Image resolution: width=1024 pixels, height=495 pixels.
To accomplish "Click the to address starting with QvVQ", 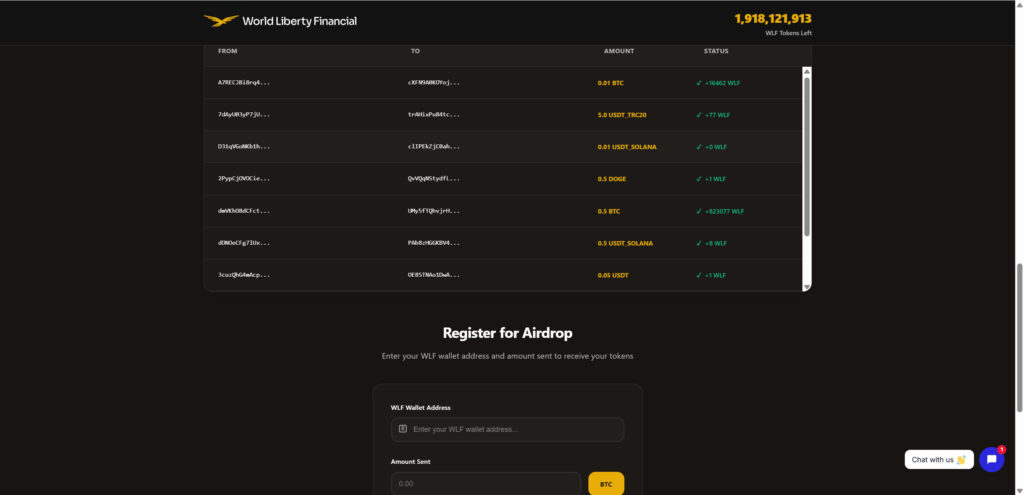I will [434, 179].
